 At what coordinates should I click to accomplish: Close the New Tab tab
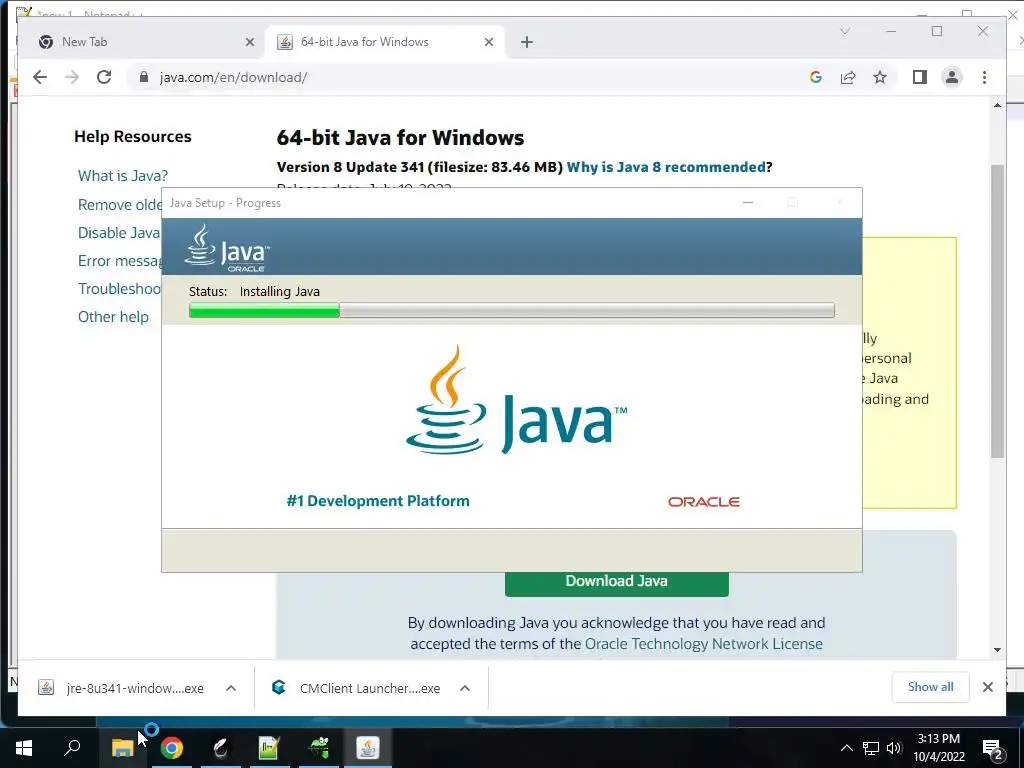(249, 42)
